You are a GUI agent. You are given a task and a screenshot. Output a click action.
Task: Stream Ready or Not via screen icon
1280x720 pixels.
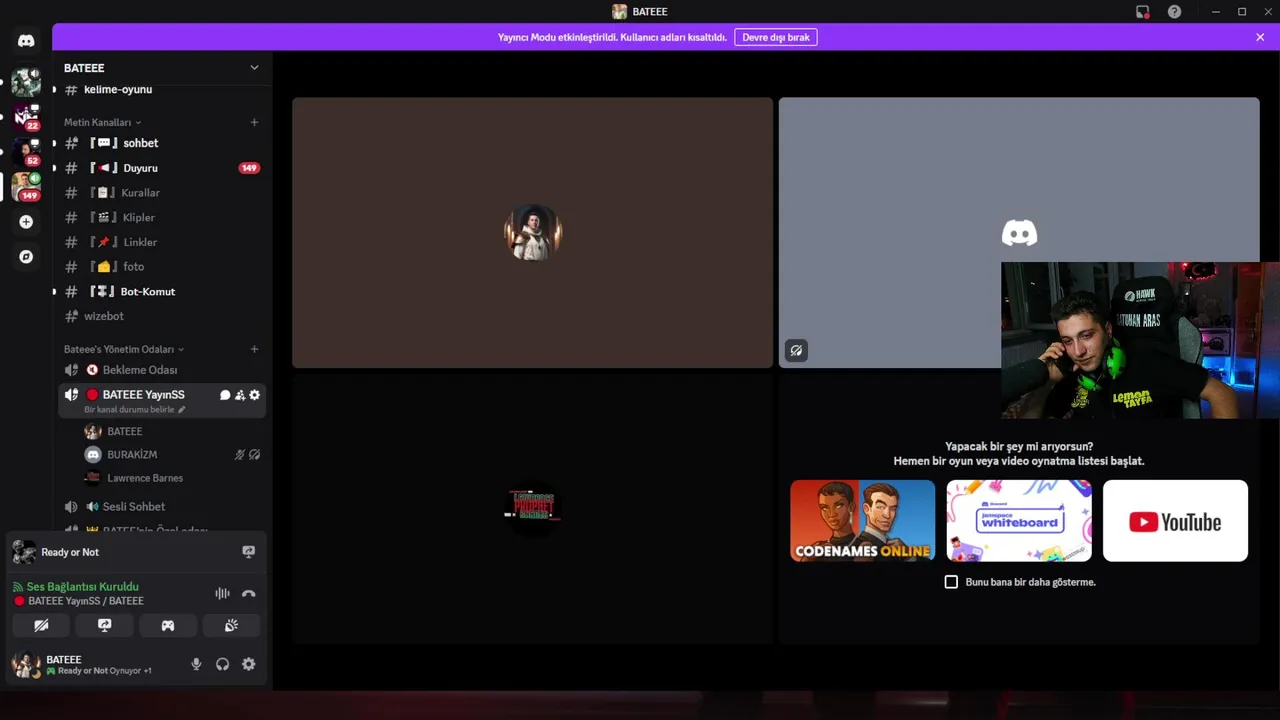pyautogui.click(x=248, y=552)
